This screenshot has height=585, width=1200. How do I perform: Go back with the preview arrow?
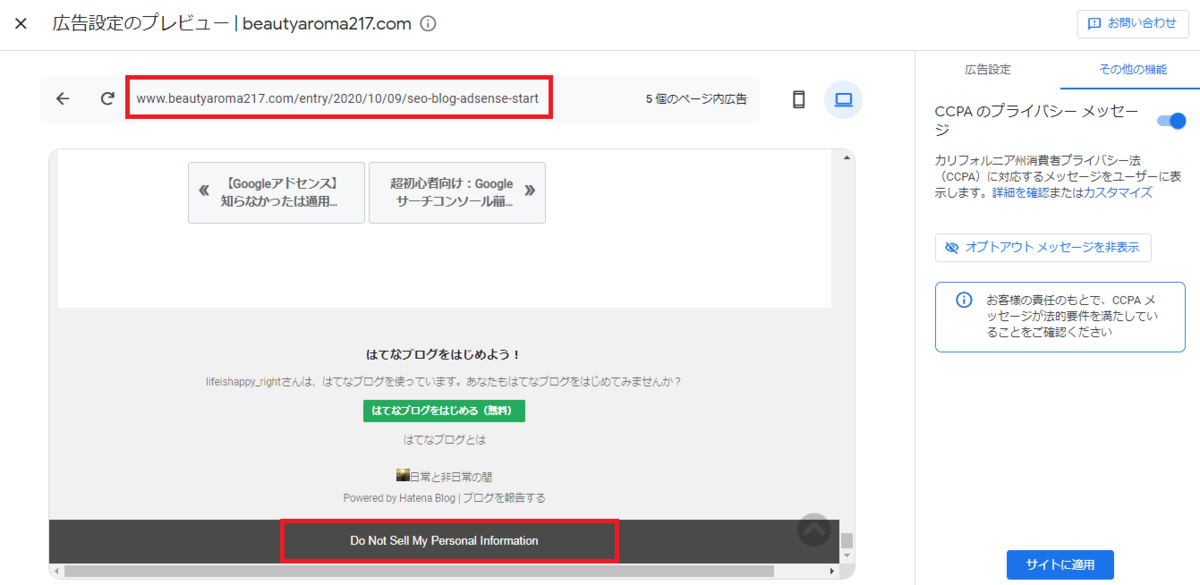[x=63, y=99]
